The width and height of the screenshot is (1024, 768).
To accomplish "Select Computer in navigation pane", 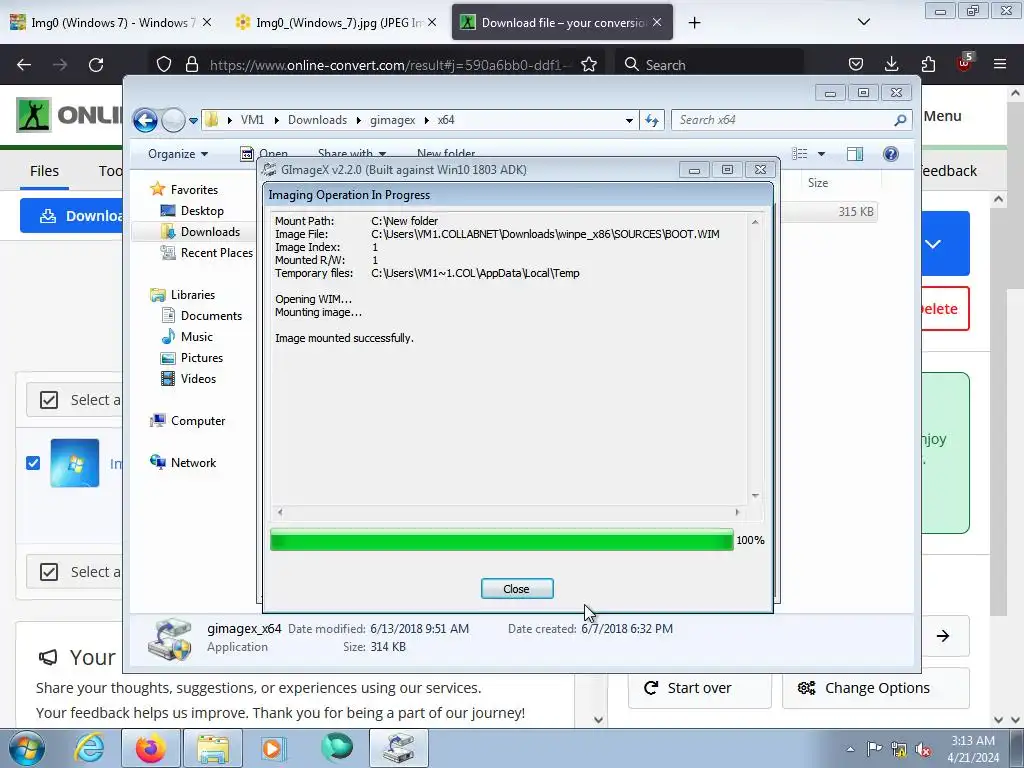I will [x=198, y=421].
